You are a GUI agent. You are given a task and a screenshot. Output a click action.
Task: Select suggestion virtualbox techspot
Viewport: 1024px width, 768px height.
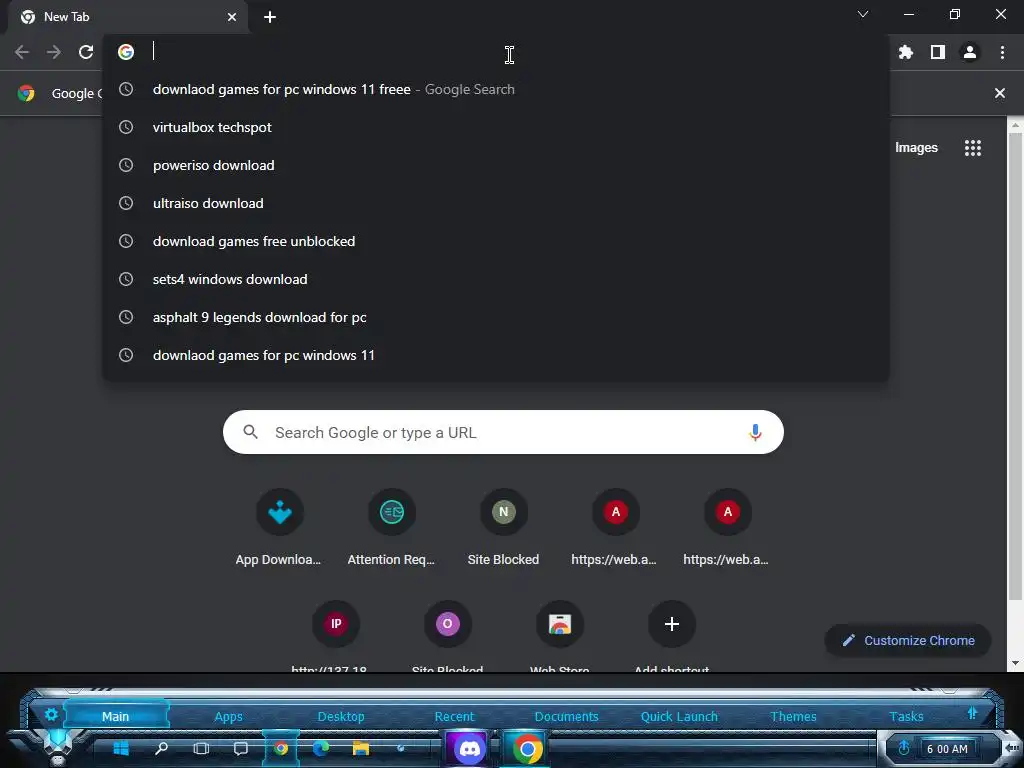pos(496,127)
